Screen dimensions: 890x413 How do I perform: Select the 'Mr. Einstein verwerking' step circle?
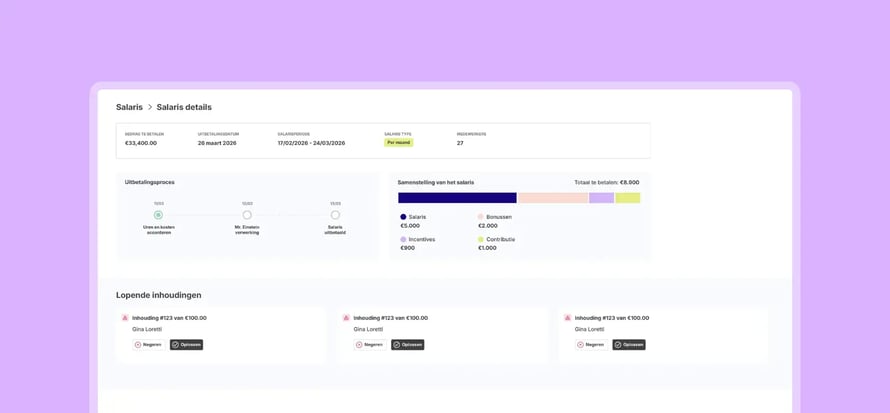coord(247,215)
